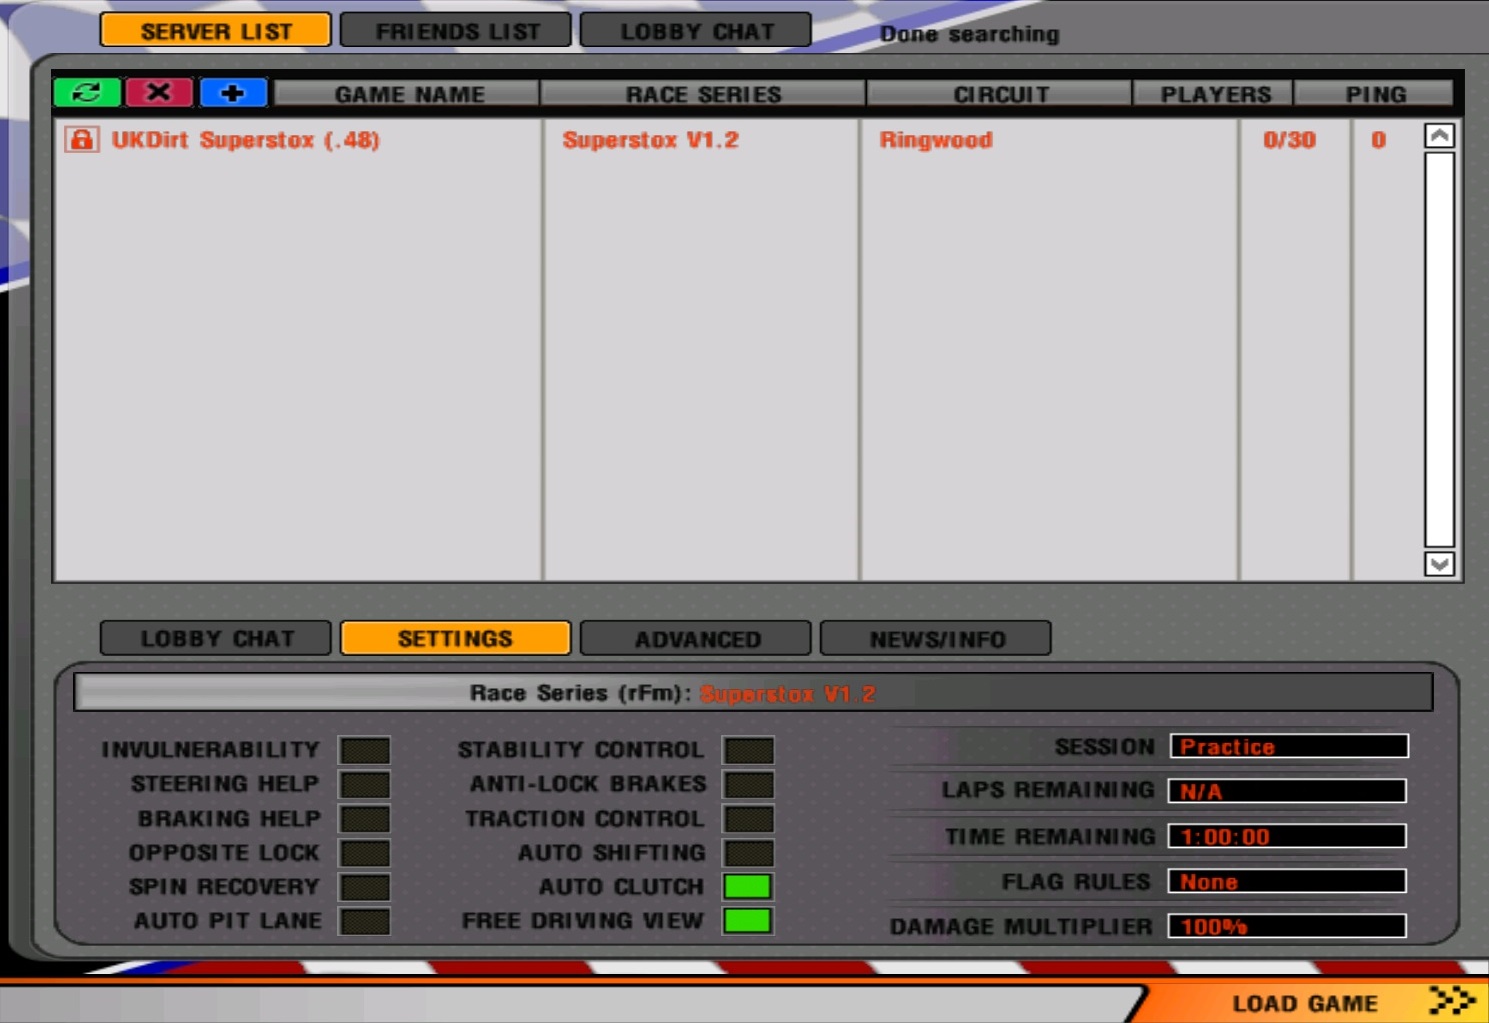Enable Auto Pit Lane checkbox

[364, 921]
